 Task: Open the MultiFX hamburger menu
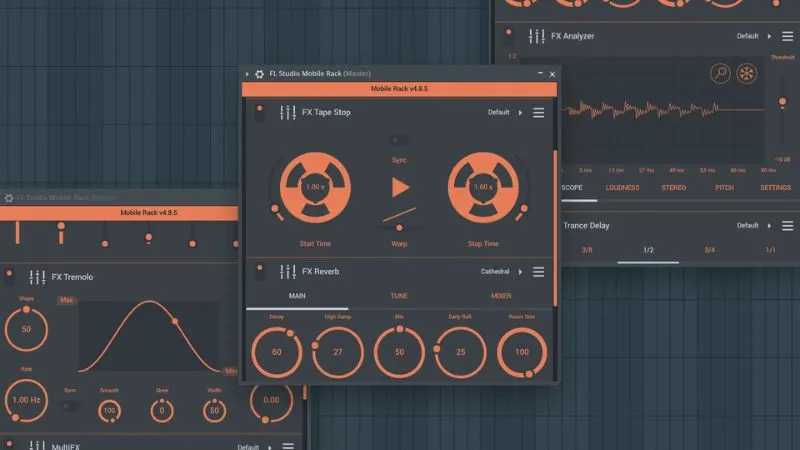[x=288, y=446]
